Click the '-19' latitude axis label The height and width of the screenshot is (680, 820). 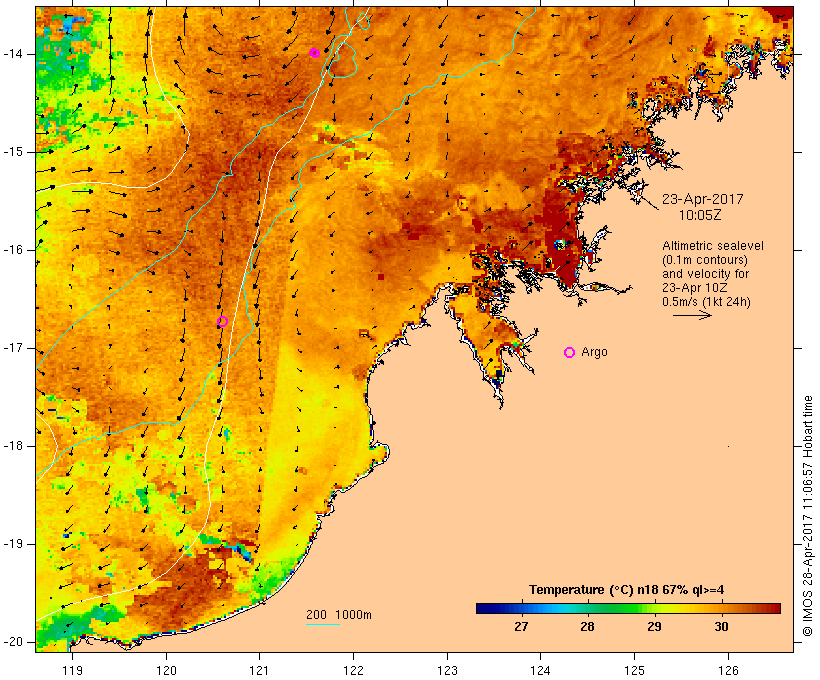(x=13, y=544)
